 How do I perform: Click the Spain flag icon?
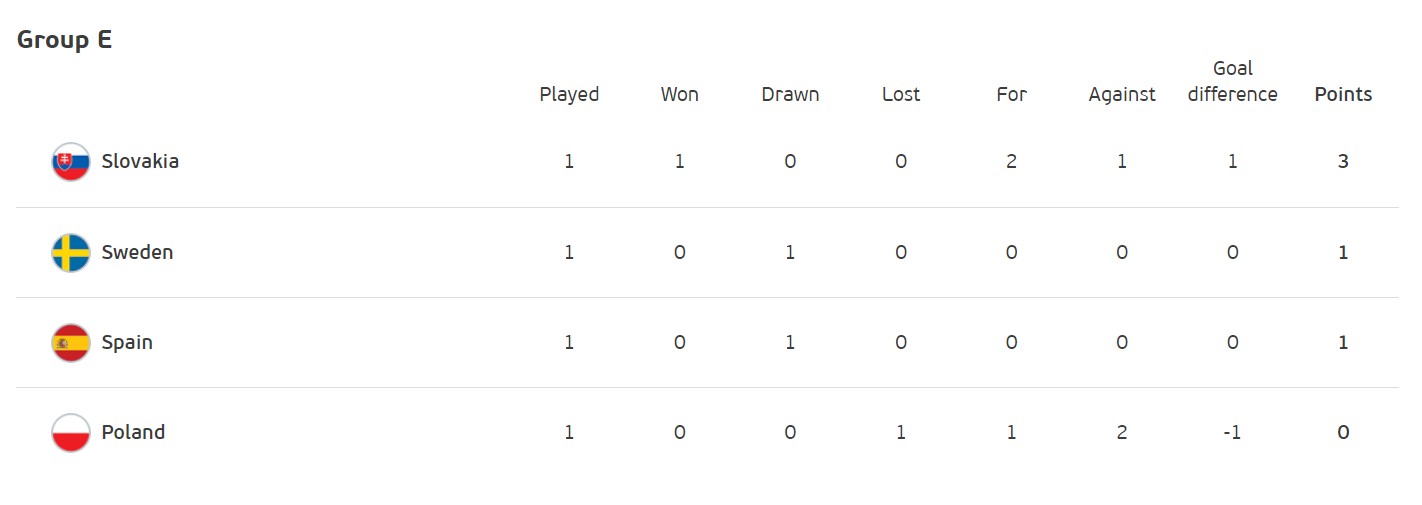coord(71,343)
